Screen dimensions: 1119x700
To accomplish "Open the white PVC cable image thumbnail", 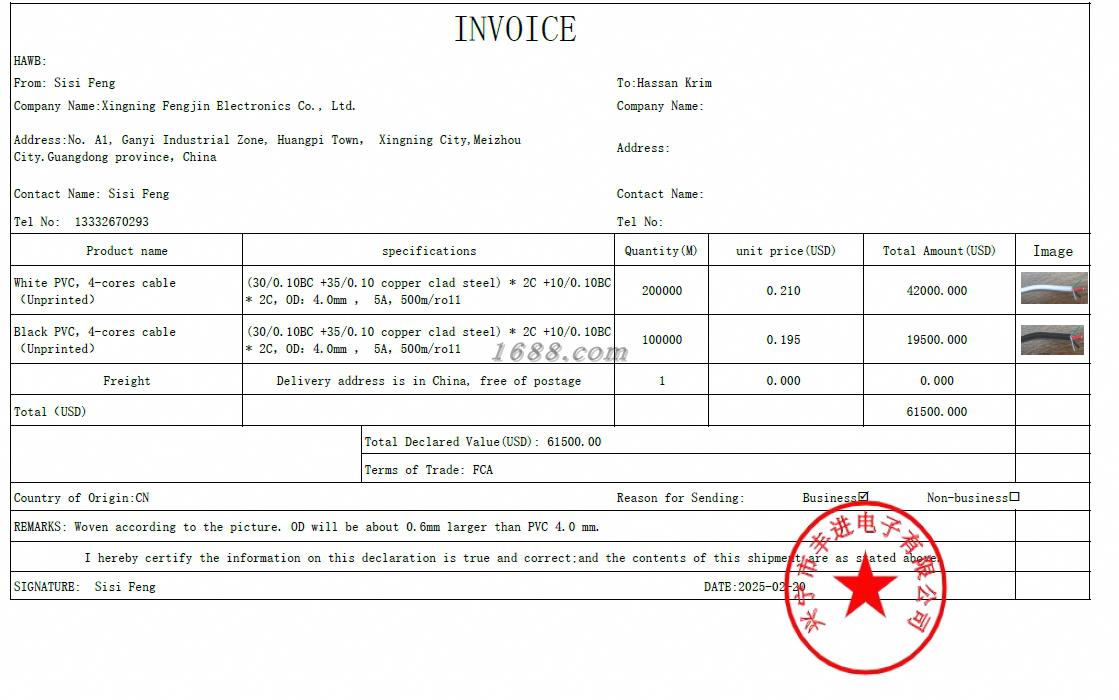I will pyautogui.click(x=1054, y=288).
